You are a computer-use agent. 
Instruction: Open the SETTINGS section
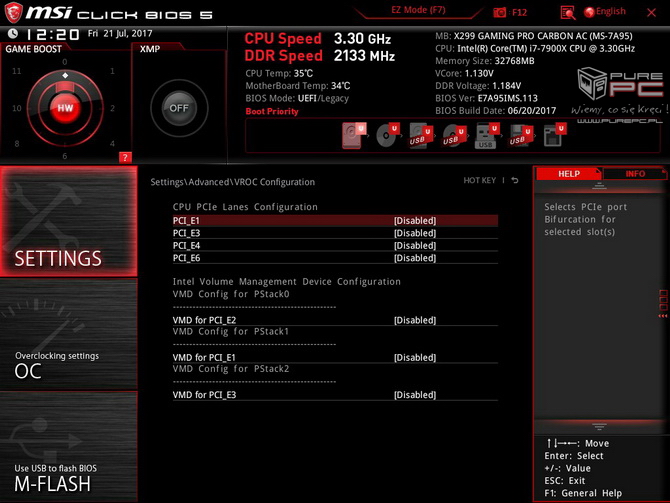[69, 221]
